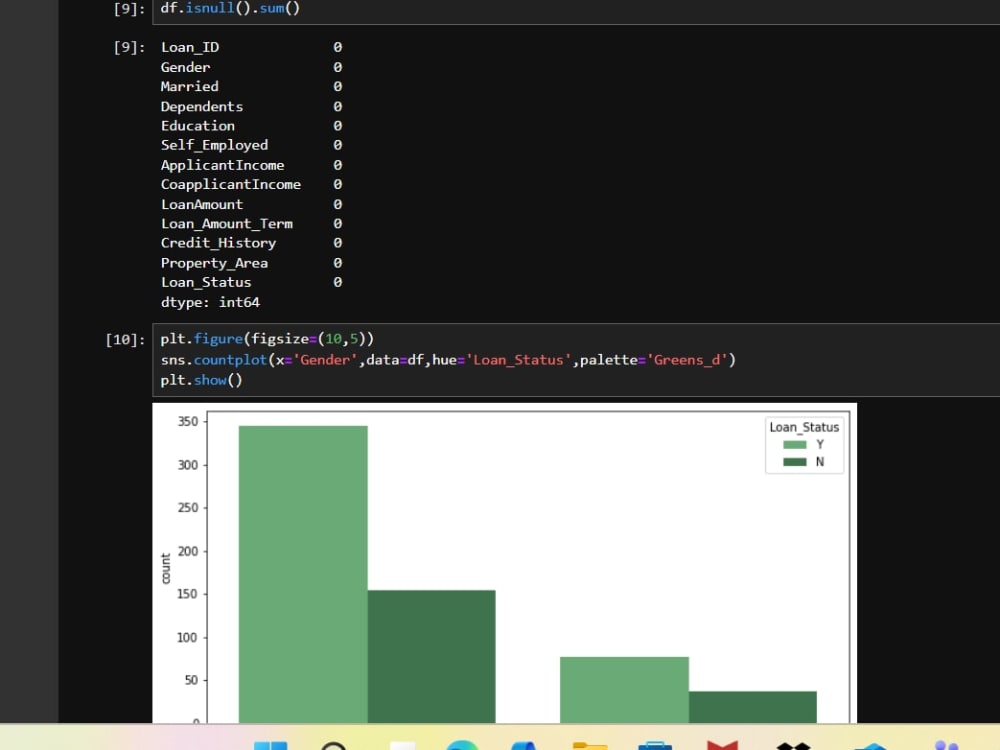Click the 'count' y-axis label
The width and height of the screenshot is (1000, 750).
tap(166, 568)
